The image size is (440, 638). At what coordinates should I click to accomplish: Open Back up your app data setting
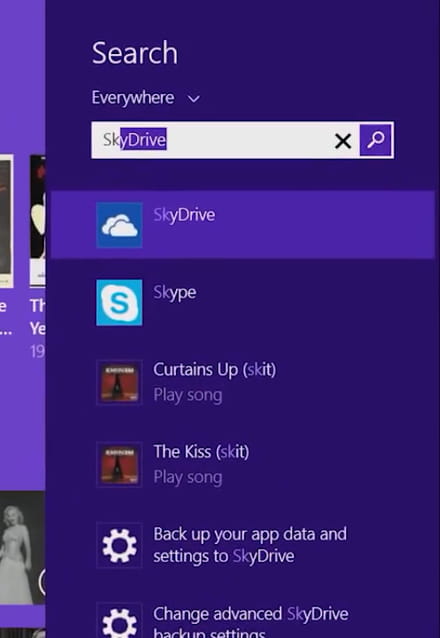pyautogui.click(x=250, y=545)
